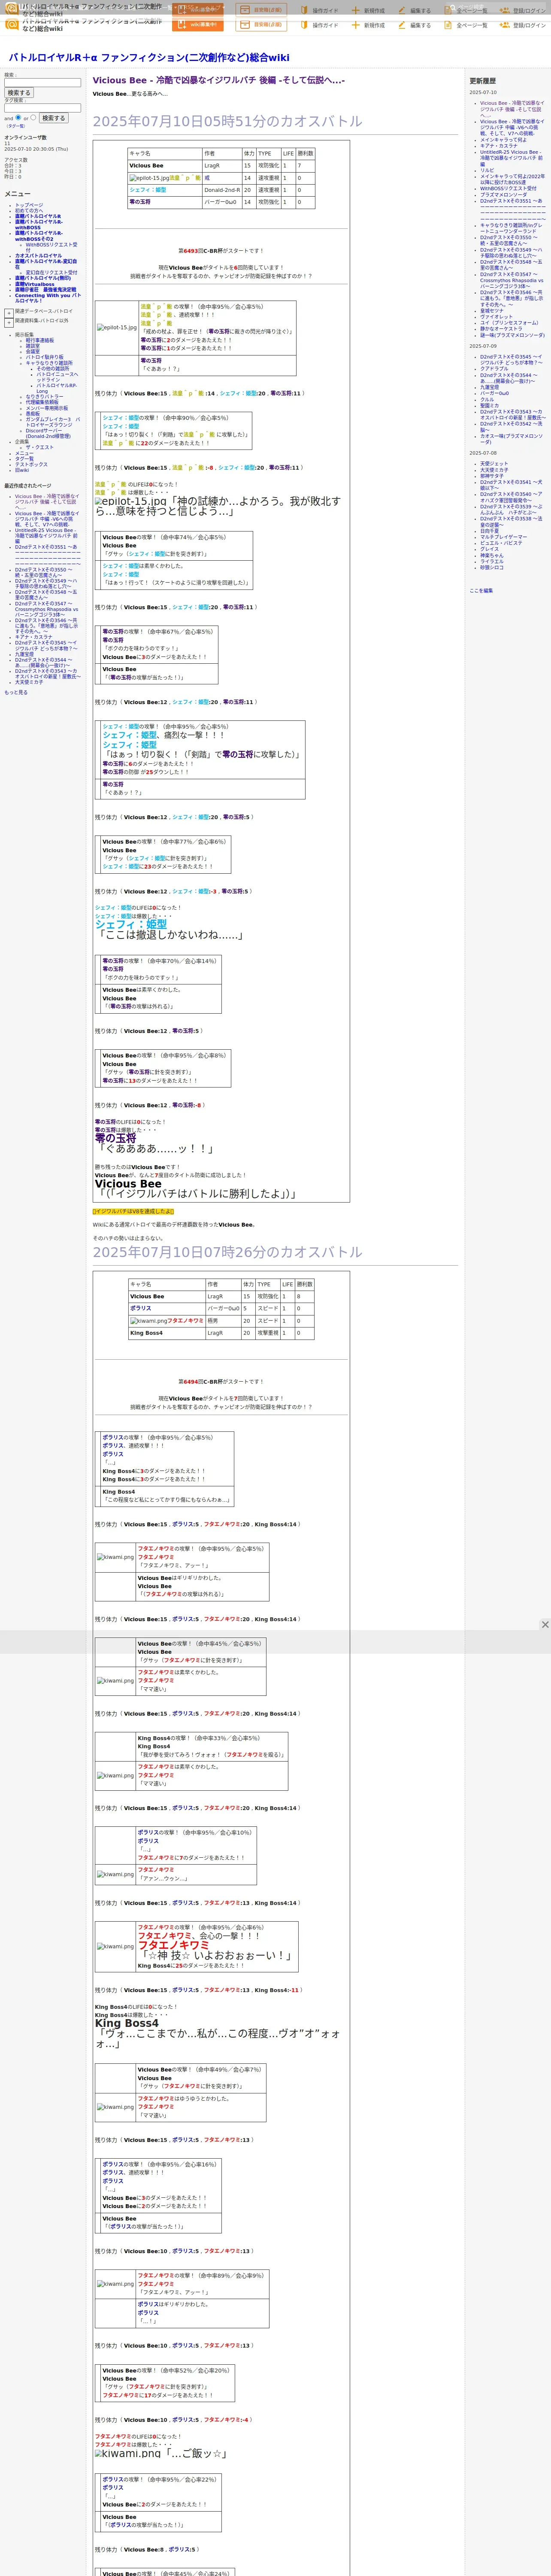This screenshot has width=551, height=2576.
Task: Click 全ページ一覧 icon in the lower header row
Action: pos(466,25)
